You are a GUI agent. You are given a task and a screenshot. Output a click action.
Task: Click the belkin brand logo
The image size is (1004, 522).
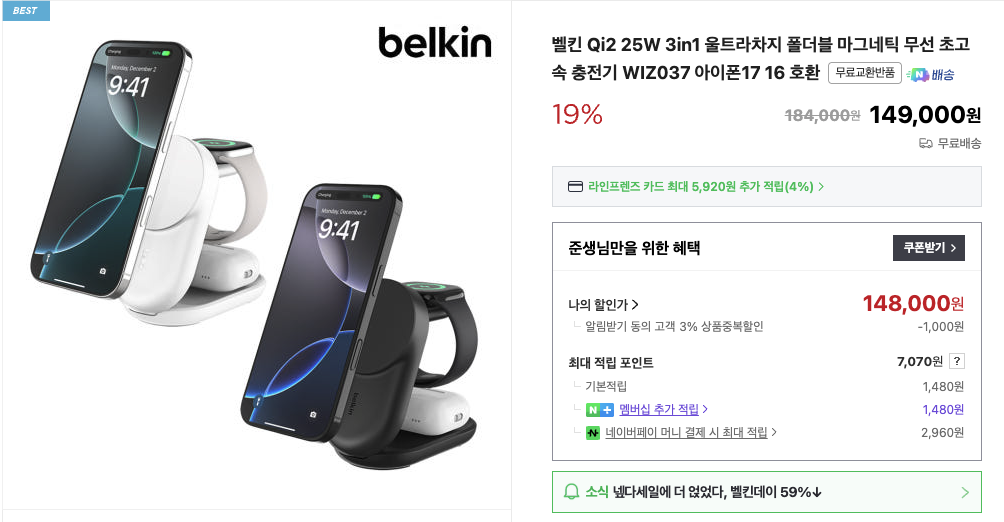point(435,43)
